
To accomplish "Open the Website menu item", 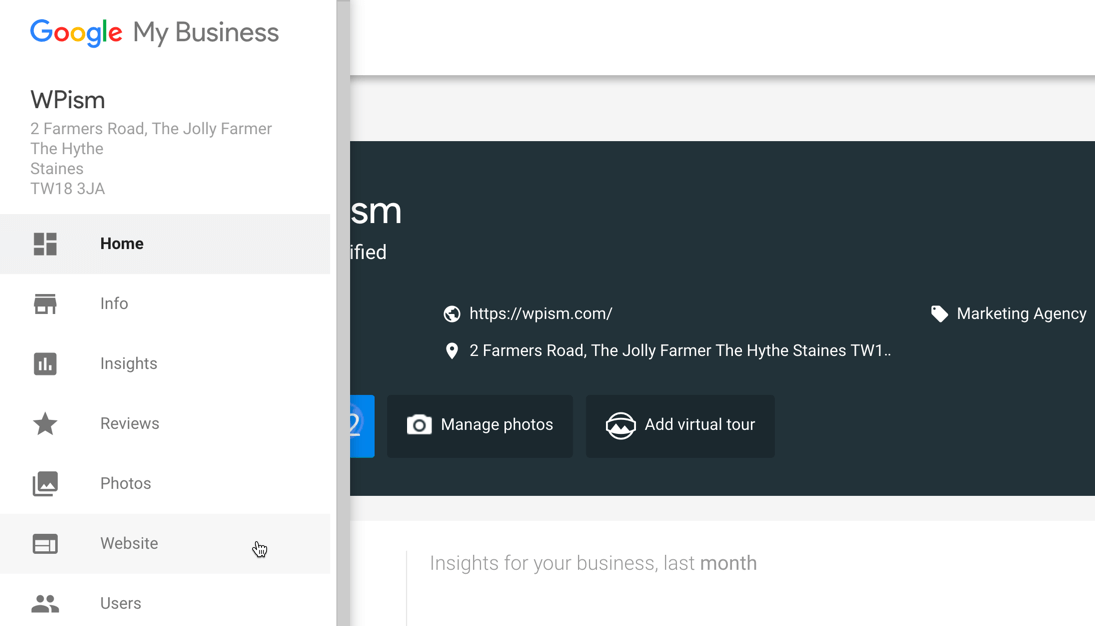I will click(x=165, y=544).
